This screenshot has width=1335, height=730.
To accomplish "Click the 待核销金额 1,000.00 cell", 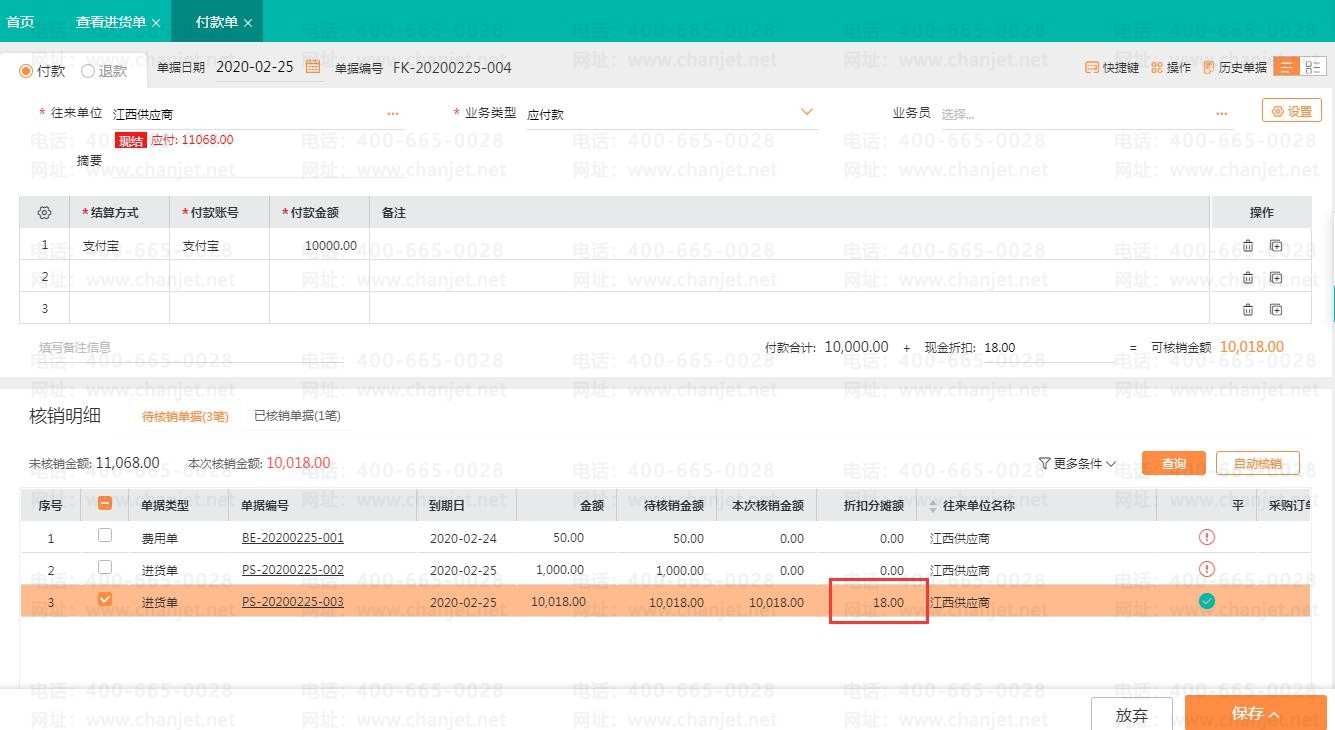I will [x=666, y=570].
